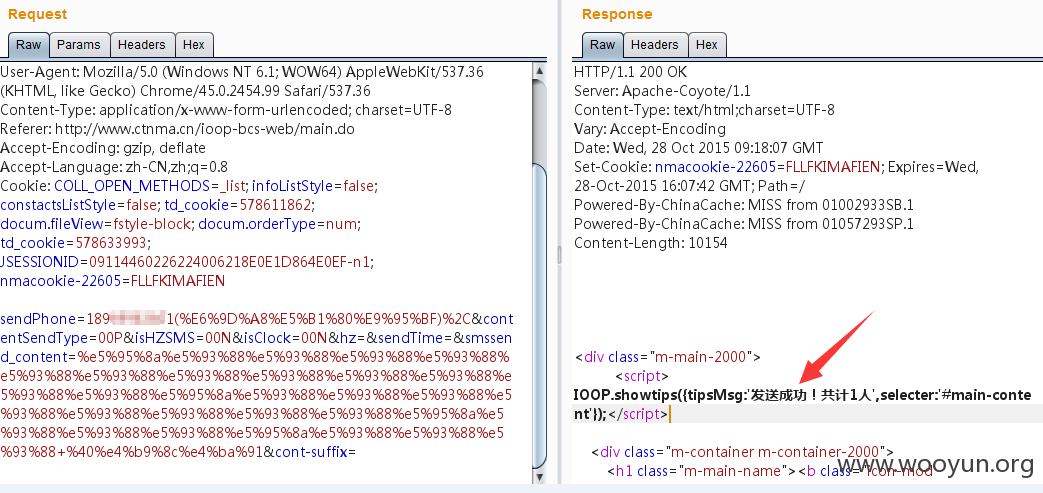Click the sendPhone parameter name
Viewport: 1043px width, 493px height.
pyautogui.click(x=39, y=319)
